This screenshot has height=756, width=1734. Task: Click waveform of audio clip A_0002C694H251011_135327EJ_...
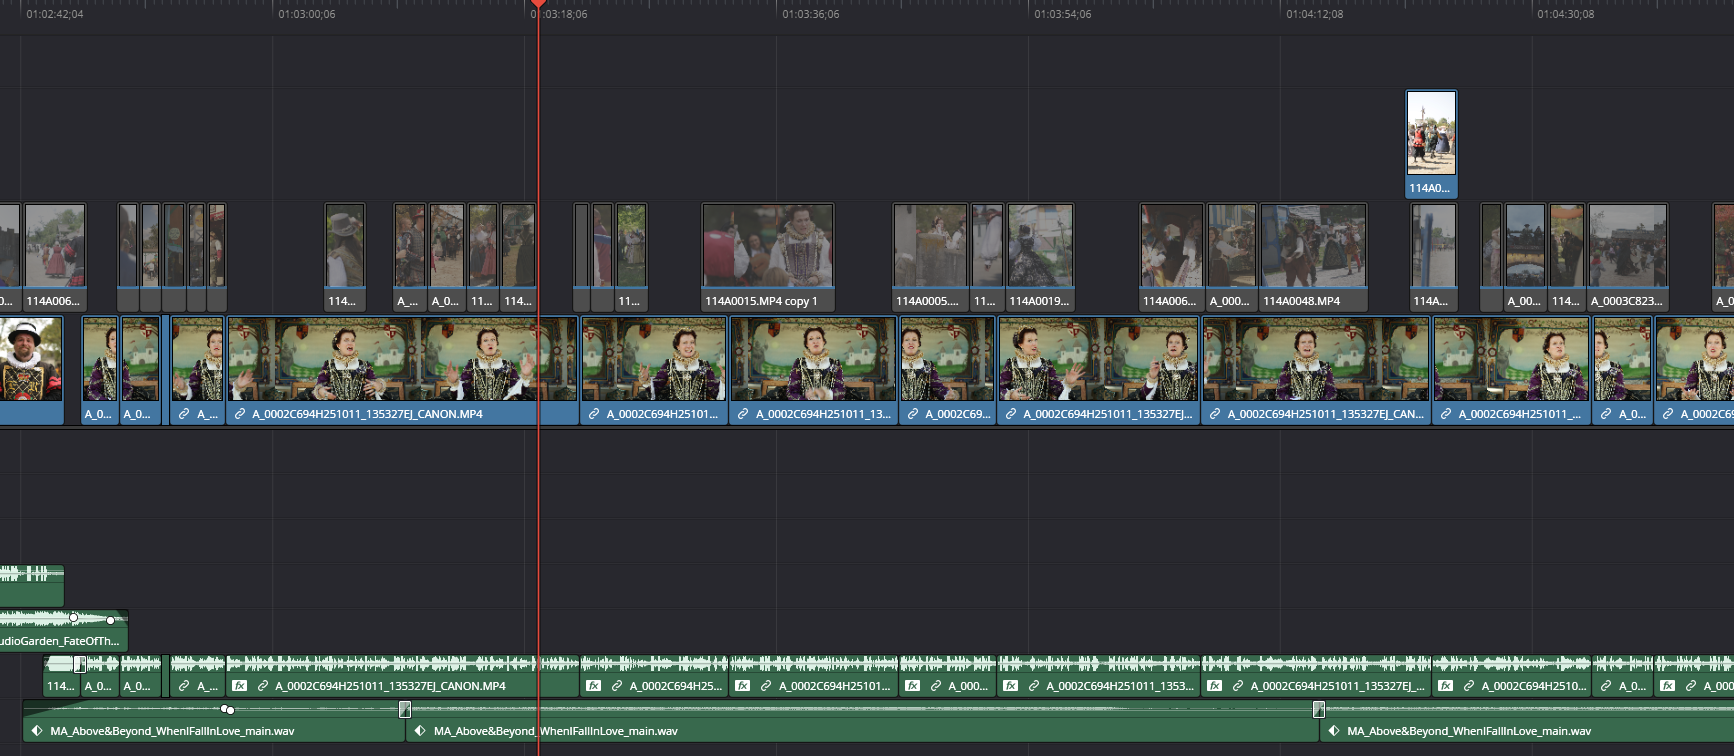pyautogui.click(x=1316, y=664)
